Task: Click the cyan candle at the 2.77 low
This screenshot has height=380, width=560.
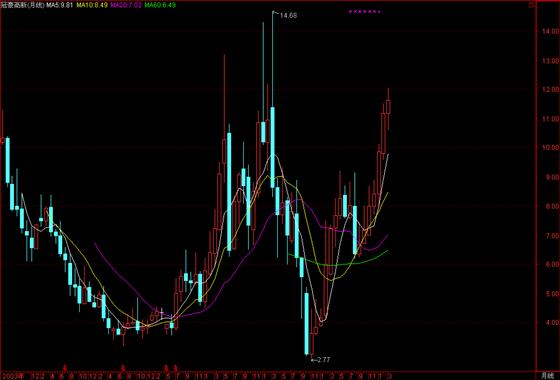Action: [306, 324]
